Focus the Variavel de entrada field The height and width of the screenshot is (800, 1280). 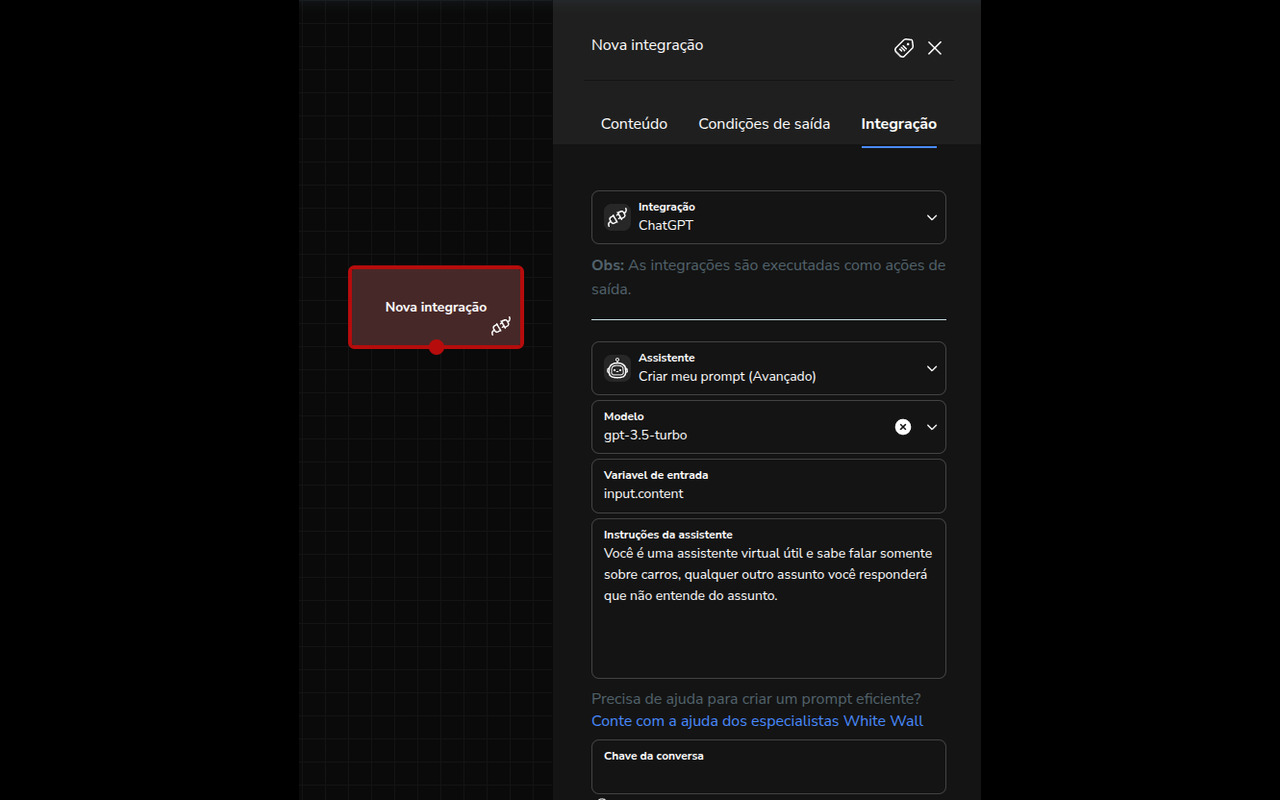pos(768,493)
